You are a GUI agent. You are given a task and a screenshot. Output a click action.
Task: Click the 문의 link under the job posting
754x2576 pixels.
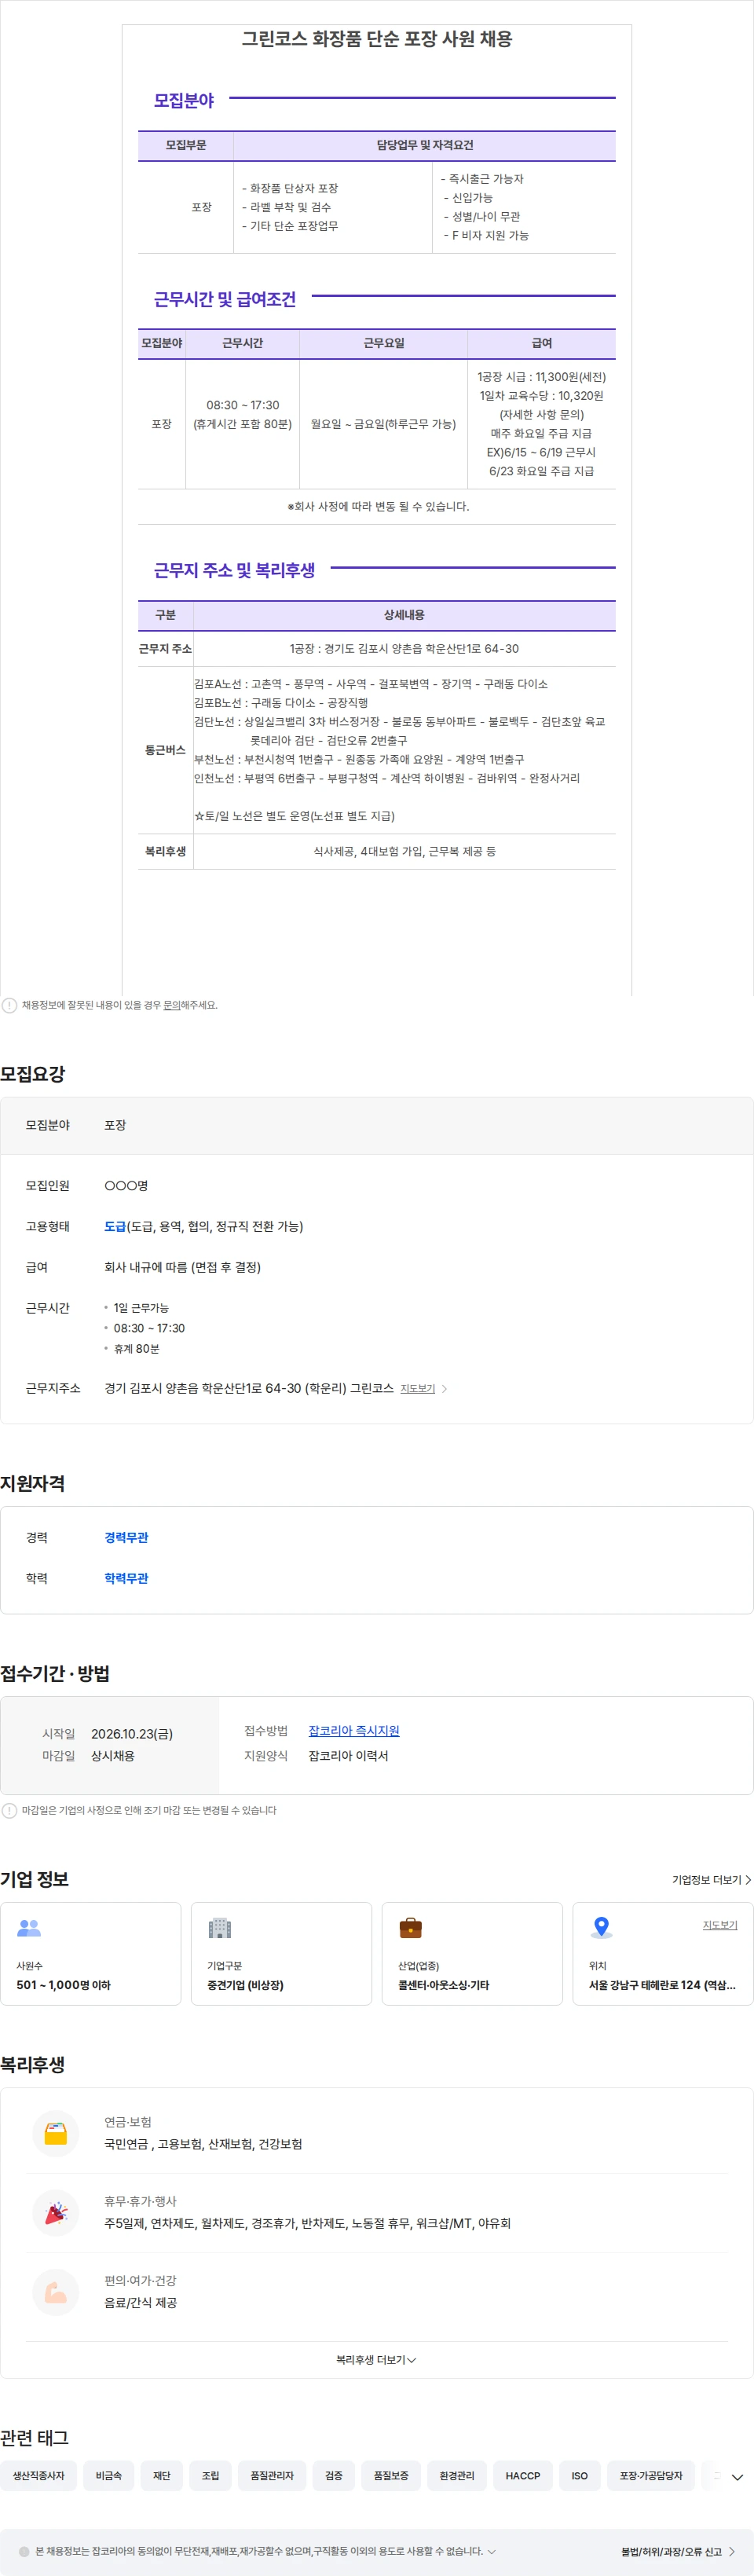tap(172, 1005)
